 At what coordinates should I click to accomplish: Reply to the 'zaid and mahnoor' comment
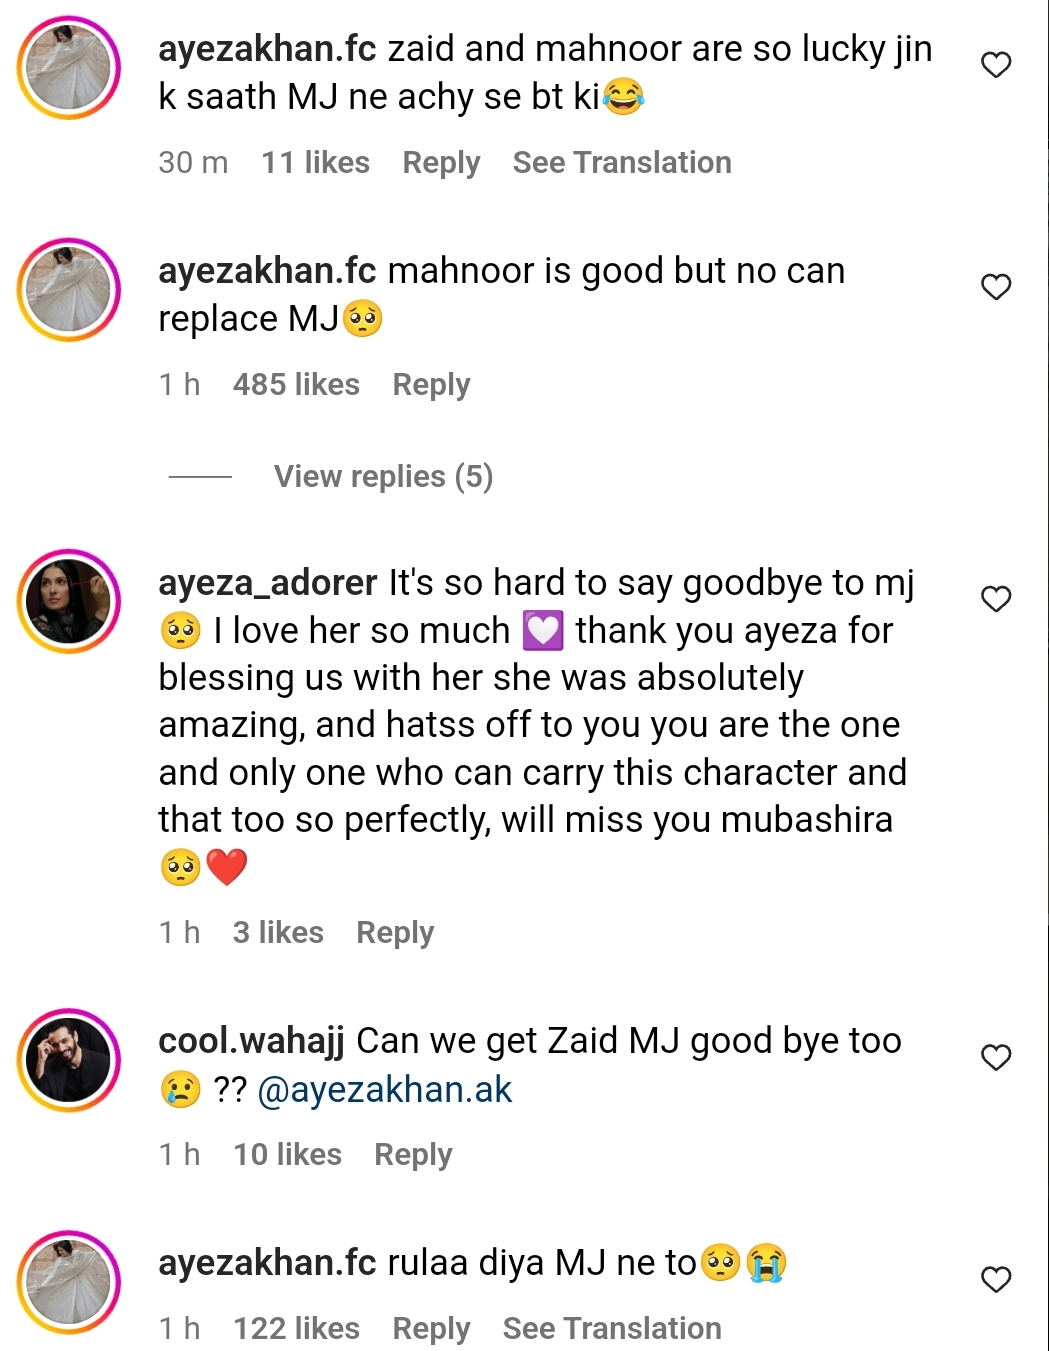pos(441,163)
